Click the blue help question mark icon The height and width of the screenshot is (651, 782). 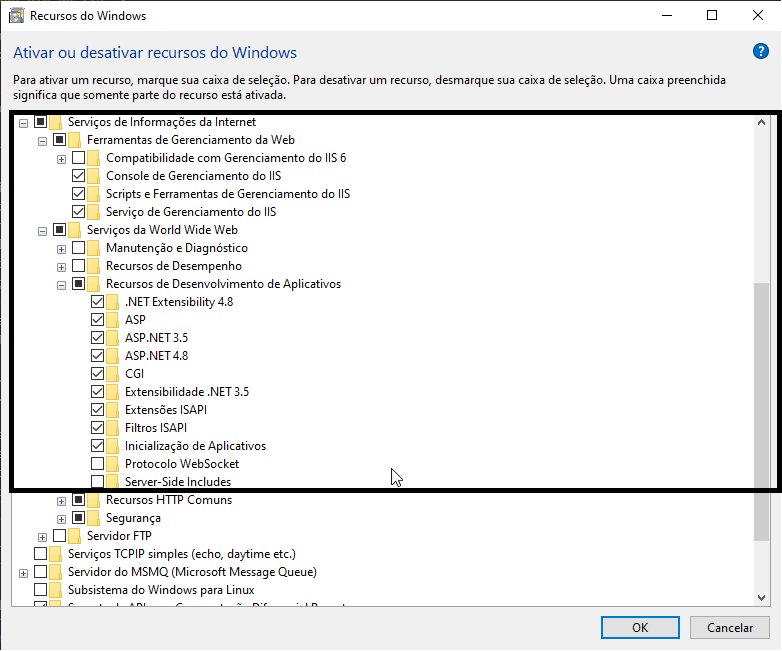pos(760,52)
